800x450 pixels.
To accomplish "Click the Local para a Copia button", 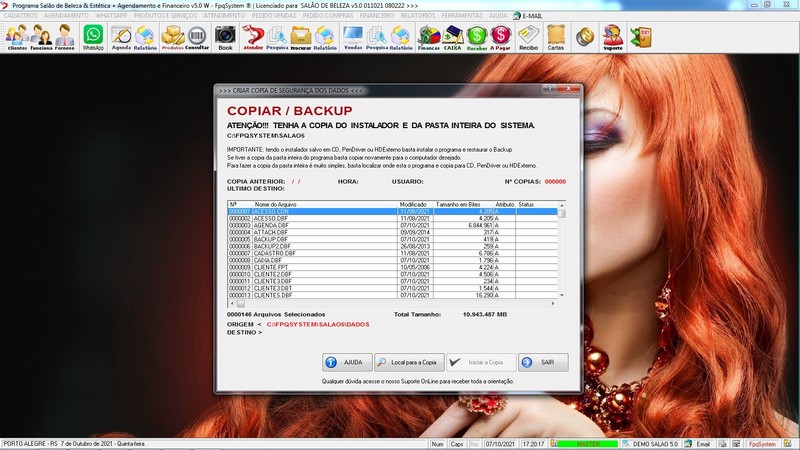I will pyautogui.click(x=409, y=362).
